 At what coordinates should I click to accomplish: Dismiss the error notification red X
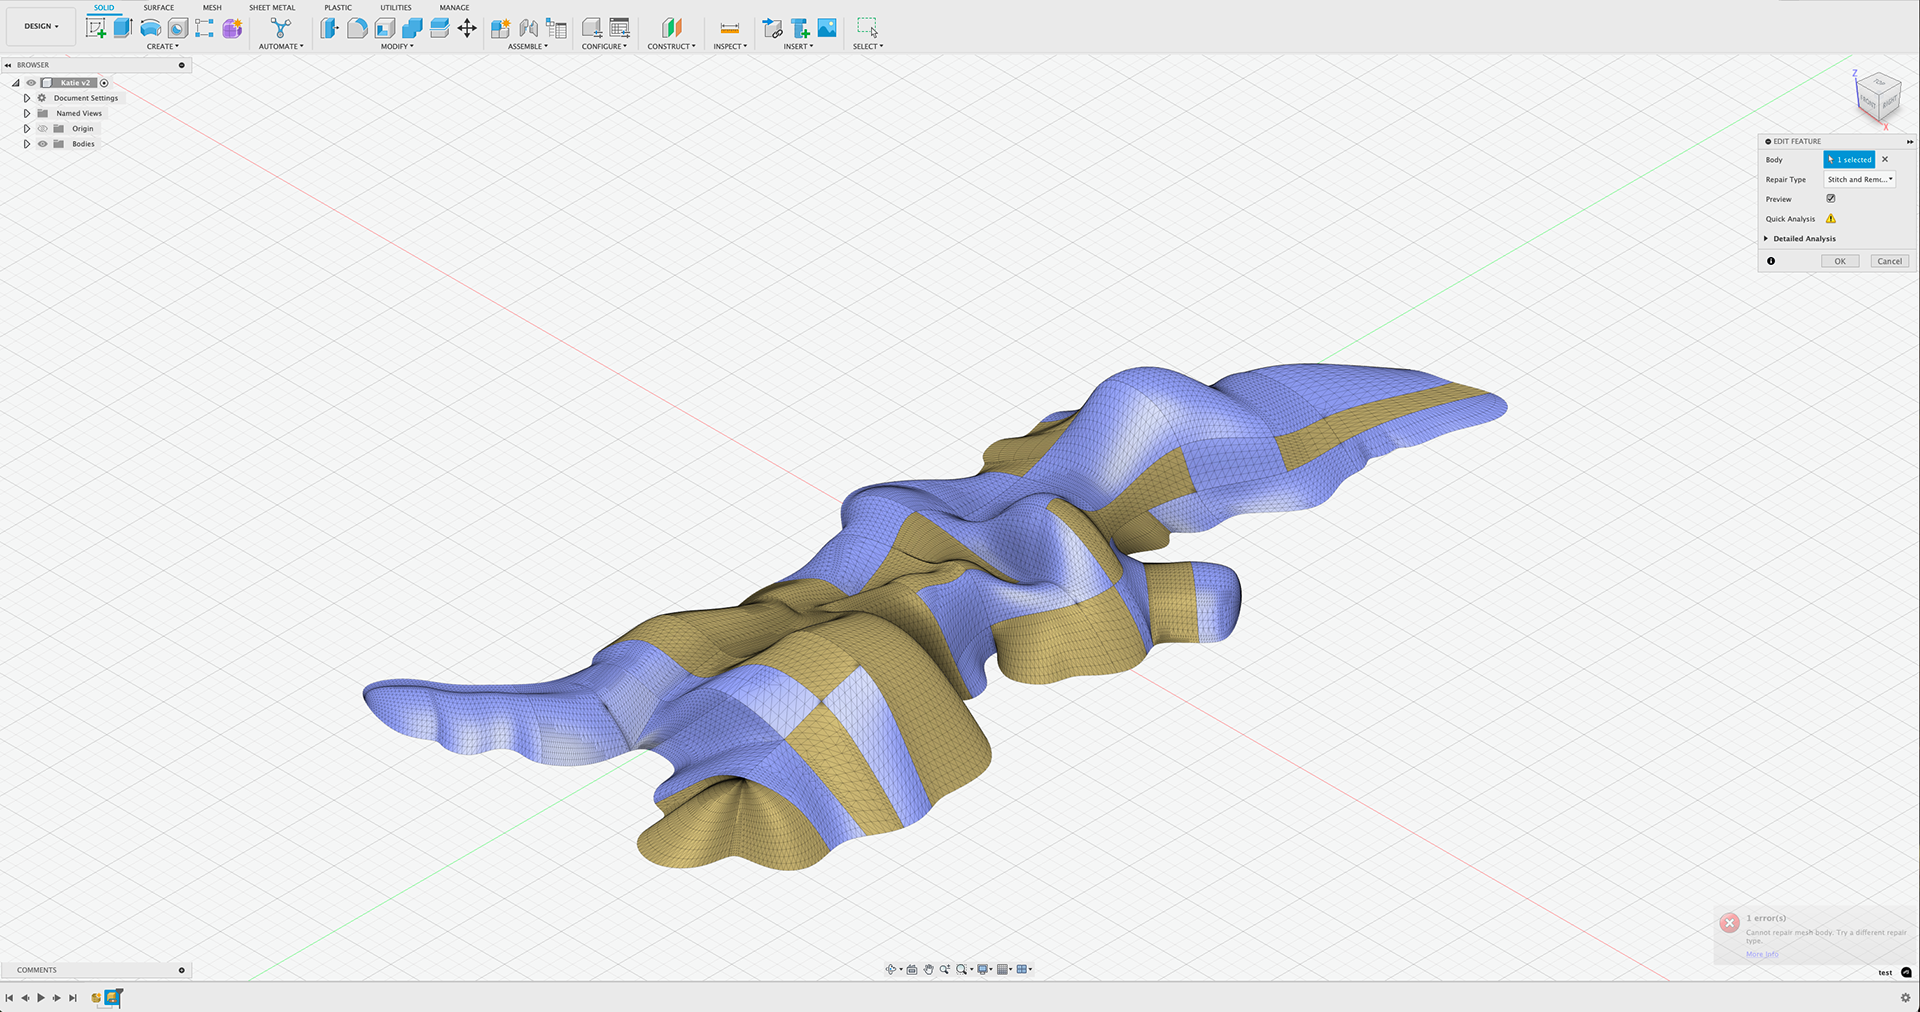click(x=1729, y=923)
